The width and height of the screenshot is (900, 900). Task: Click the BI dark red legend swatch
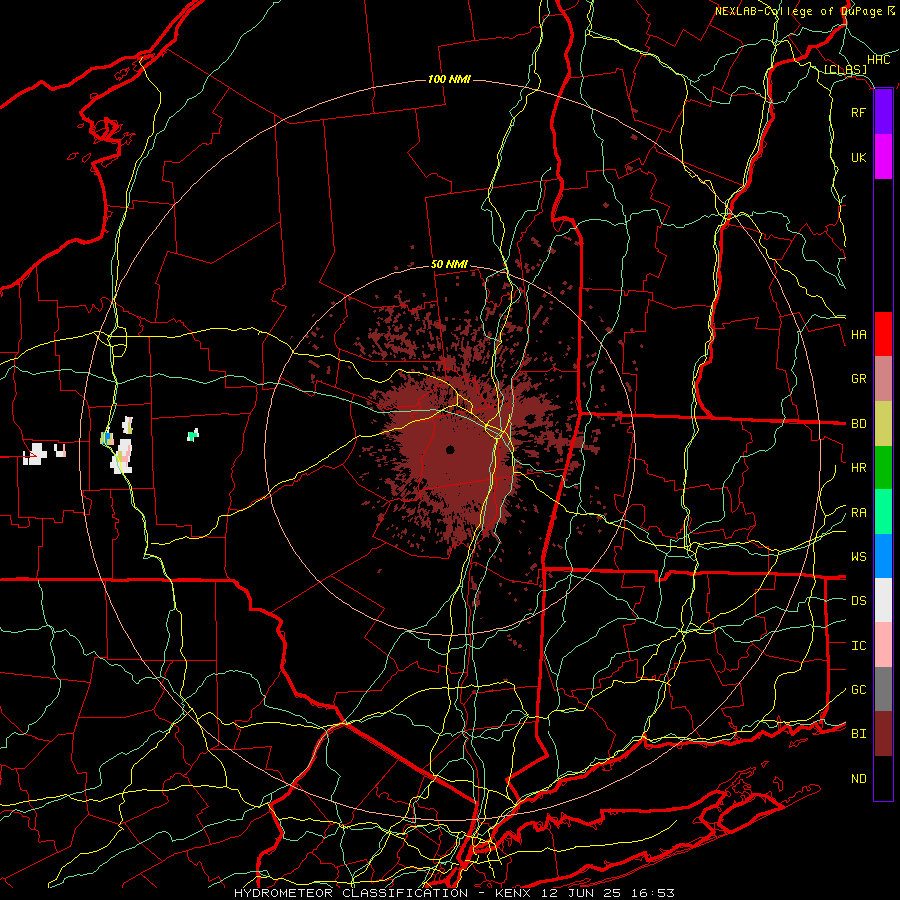click(883, 734)
